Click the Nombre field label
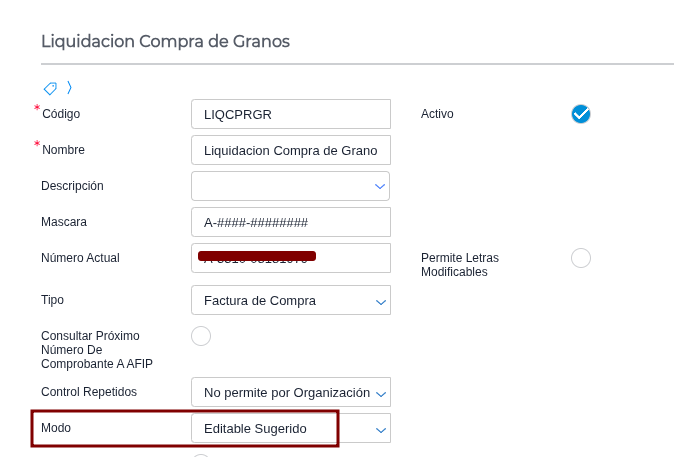Image resolution: width=674 pixels, height=457 pixels. pyautogui.click(x=63, y=150)
